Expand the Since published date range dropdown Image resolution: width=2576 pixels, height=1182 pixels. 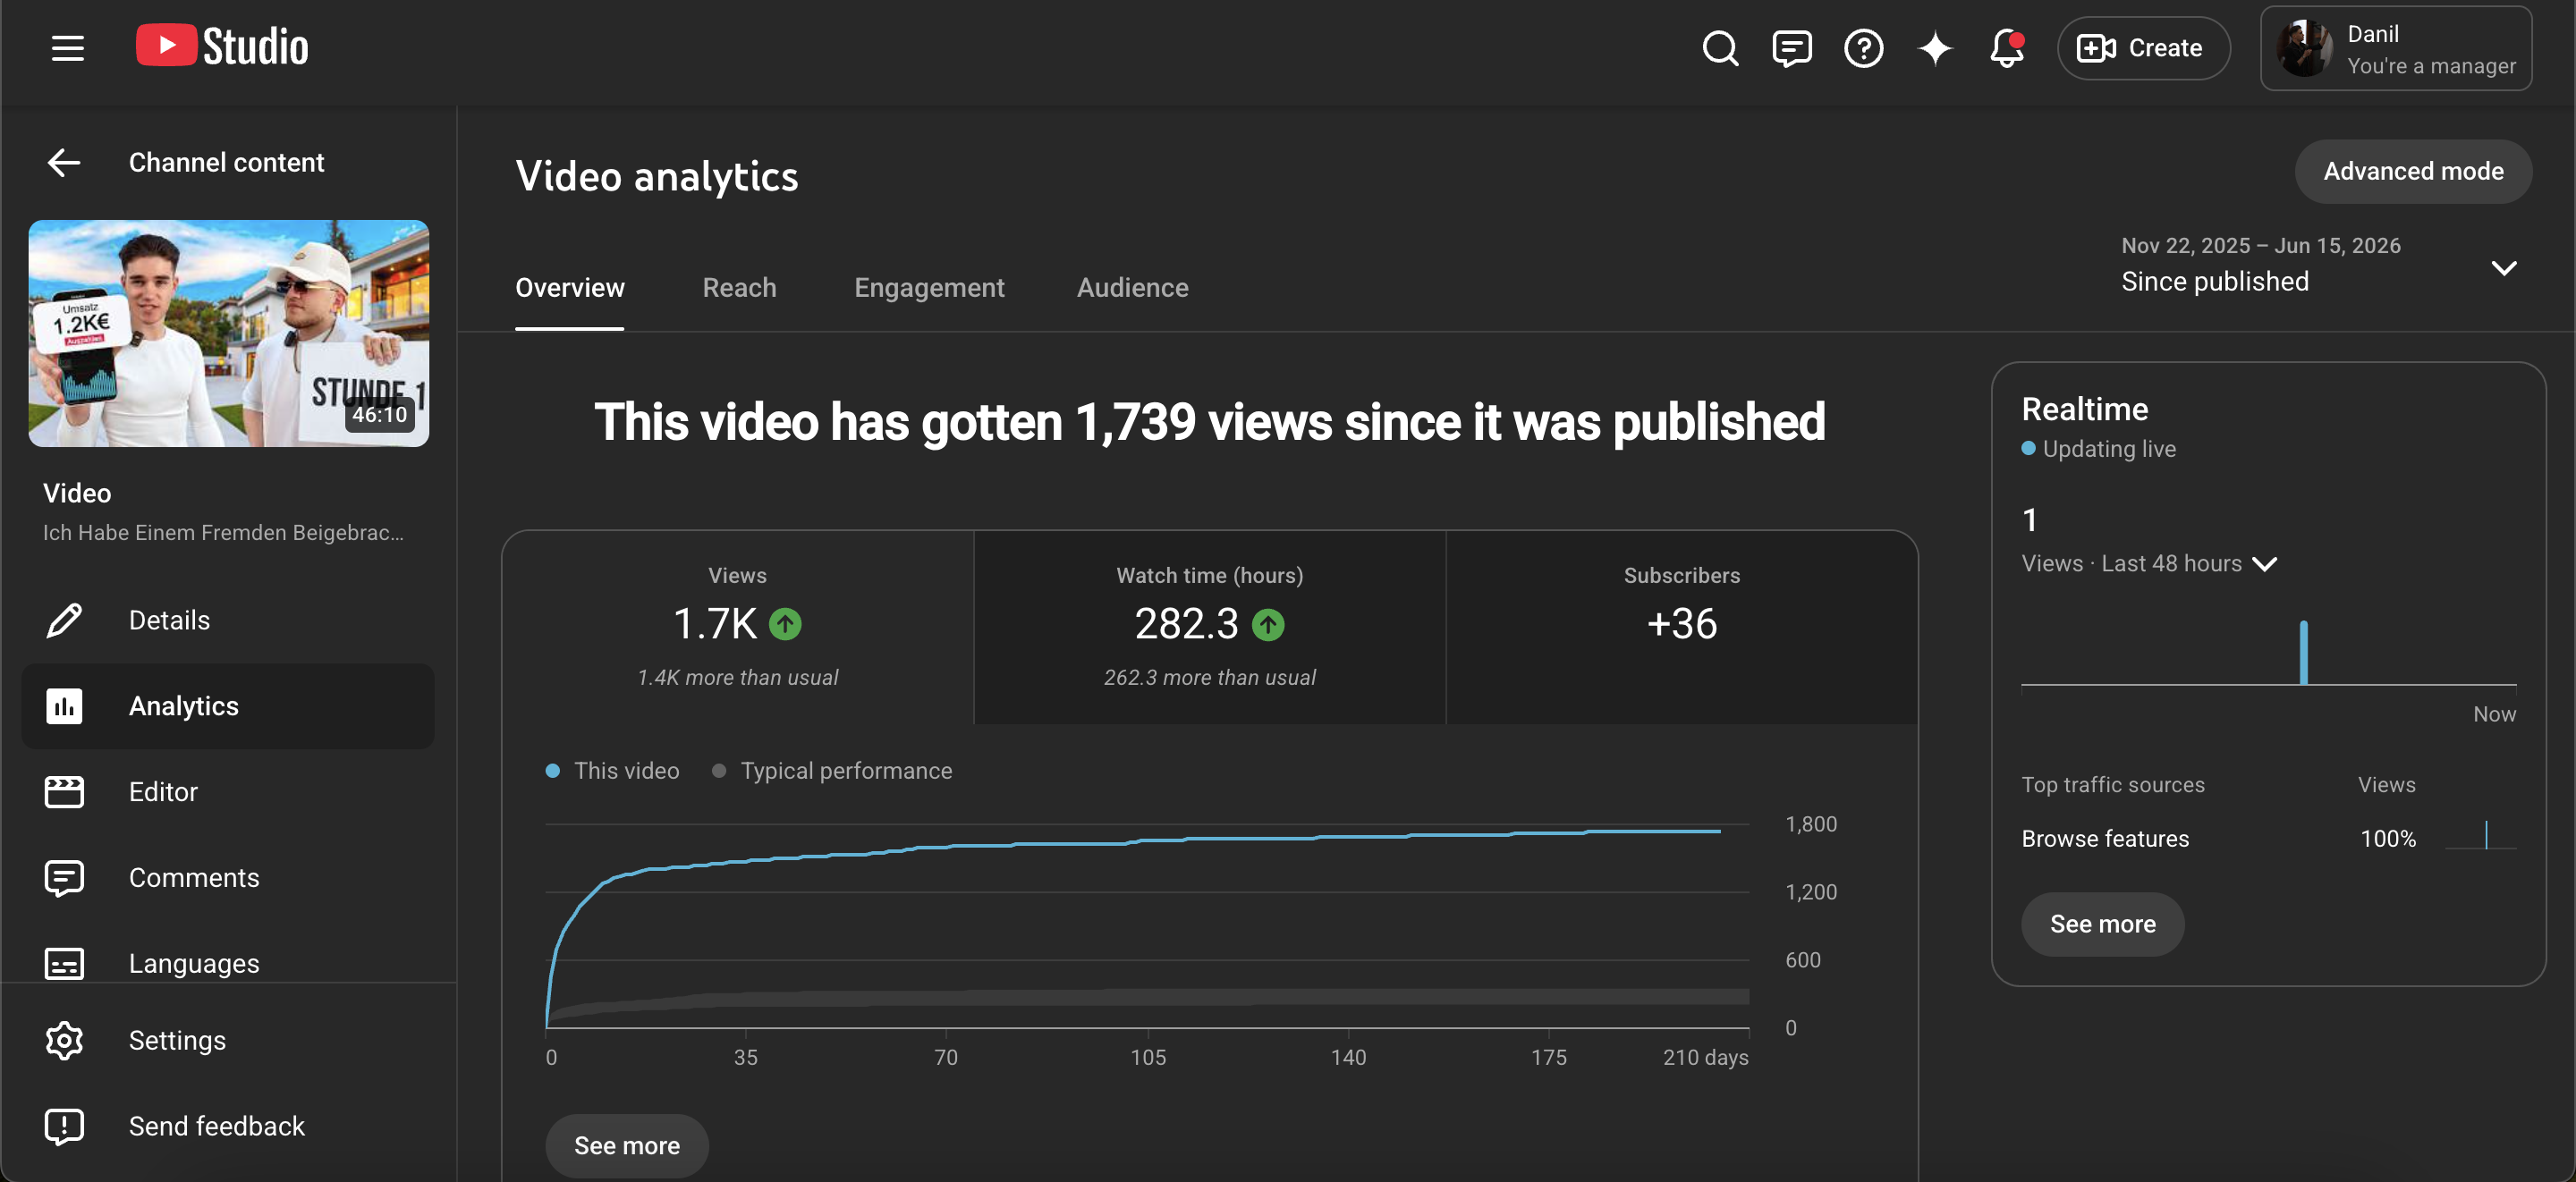point(2318,265)
